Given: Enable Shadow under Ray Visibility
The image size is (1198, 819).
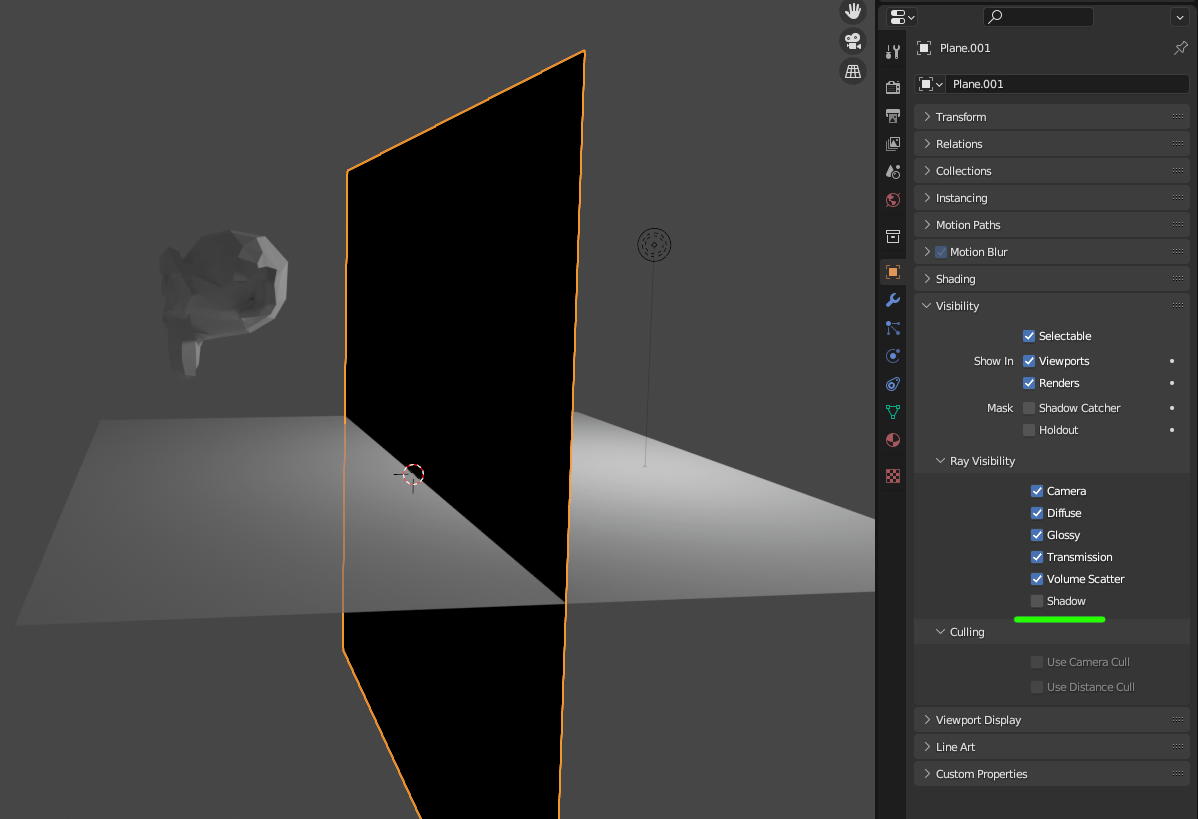Looking at the screenshot, I should [x=1037, y=600].
